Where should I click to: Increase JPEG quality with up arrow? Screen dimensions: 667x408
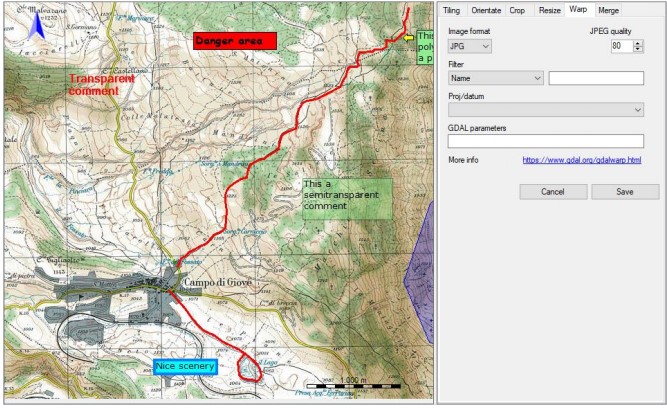[x=638, y=43]
